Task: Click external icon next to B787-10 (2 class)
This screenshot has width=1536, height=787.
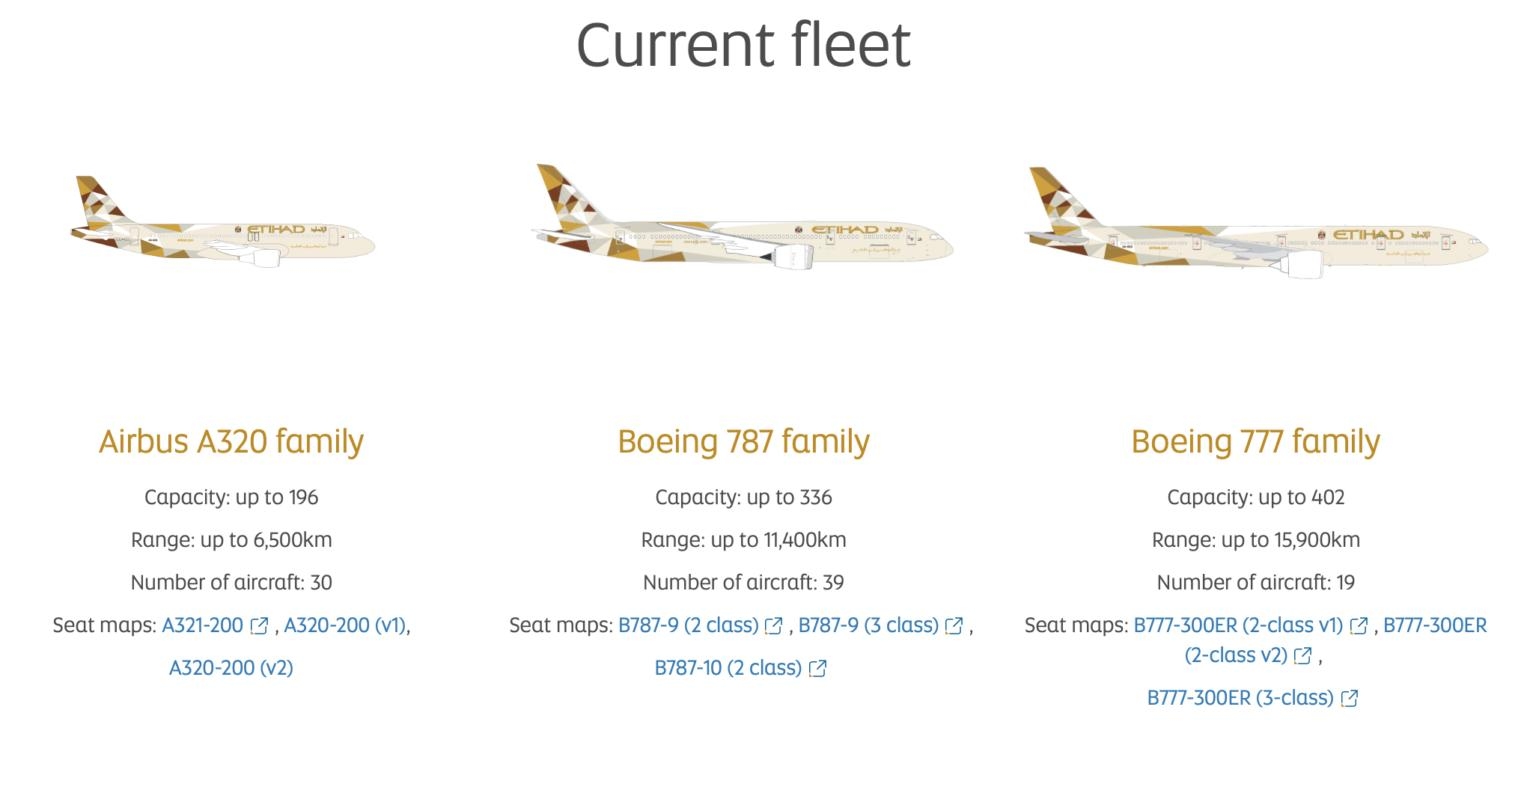Action: point(817,669)
